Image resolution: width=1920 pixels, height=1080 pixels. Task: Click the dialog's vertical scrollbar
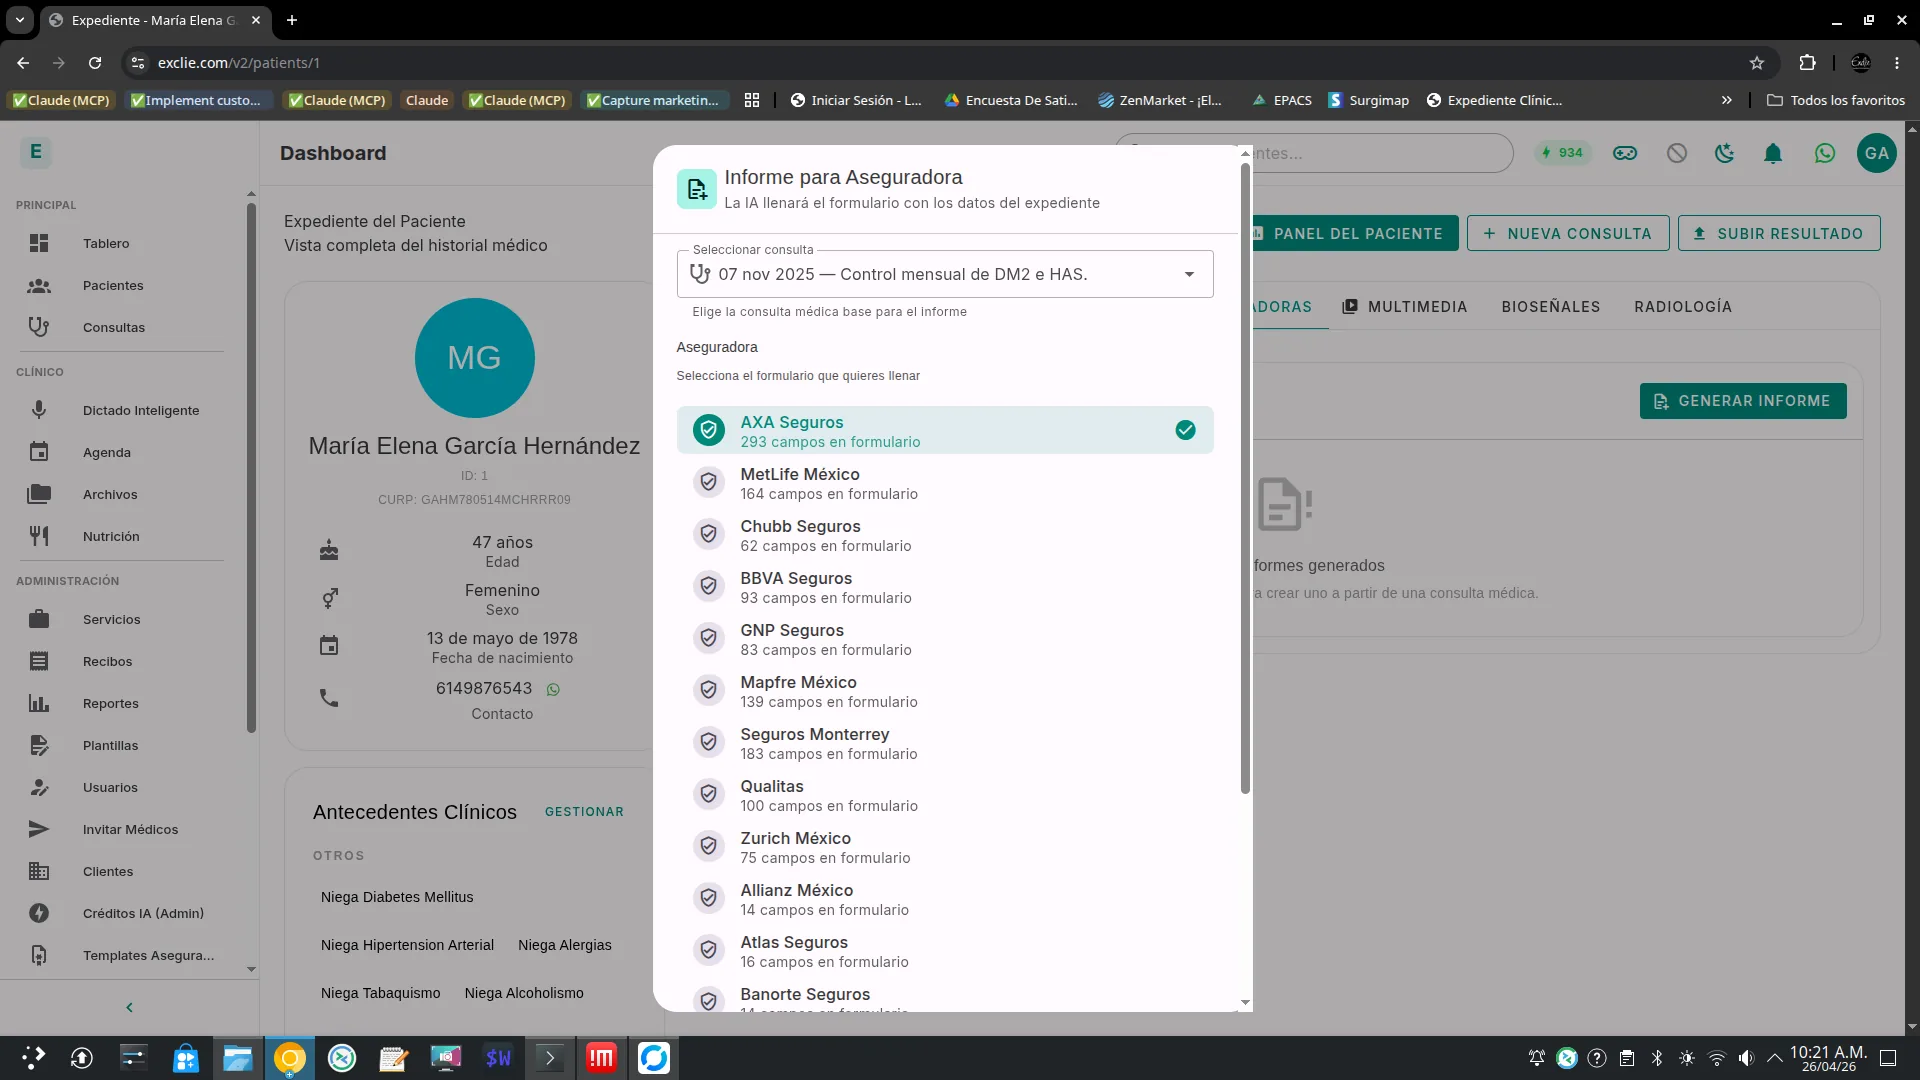pos(1245,478)
